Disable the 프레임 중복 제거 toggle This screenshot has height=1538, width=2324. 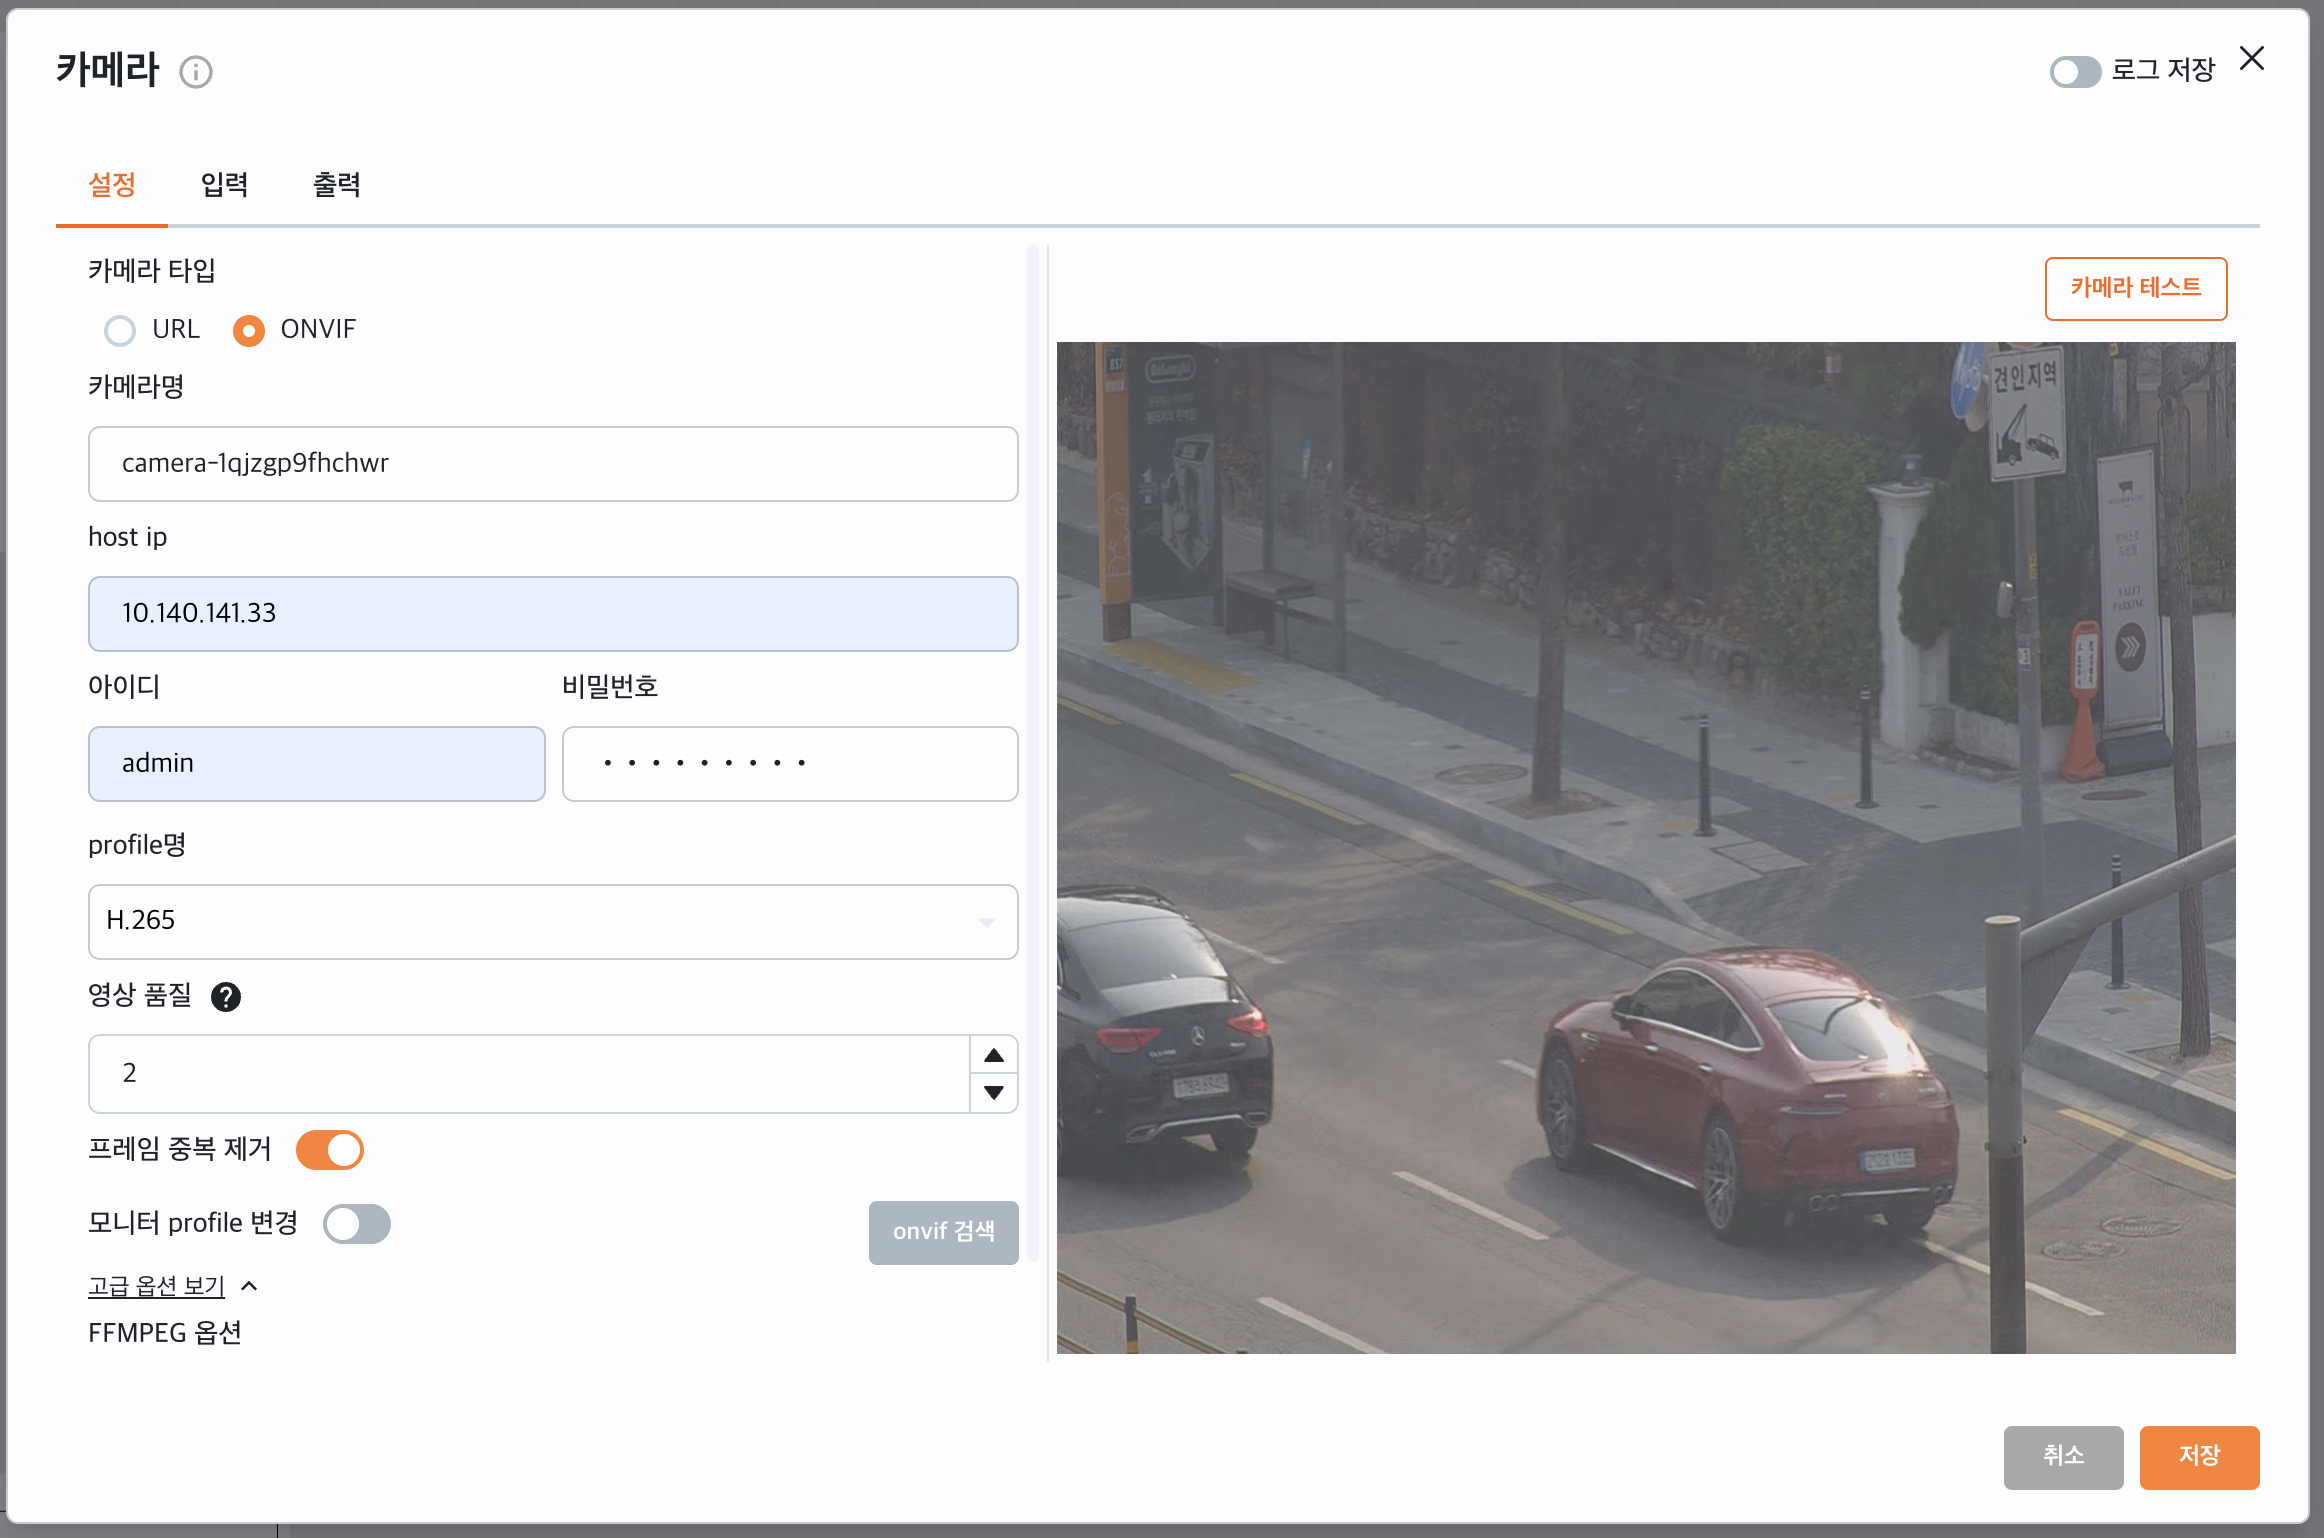coord(330,1150)
